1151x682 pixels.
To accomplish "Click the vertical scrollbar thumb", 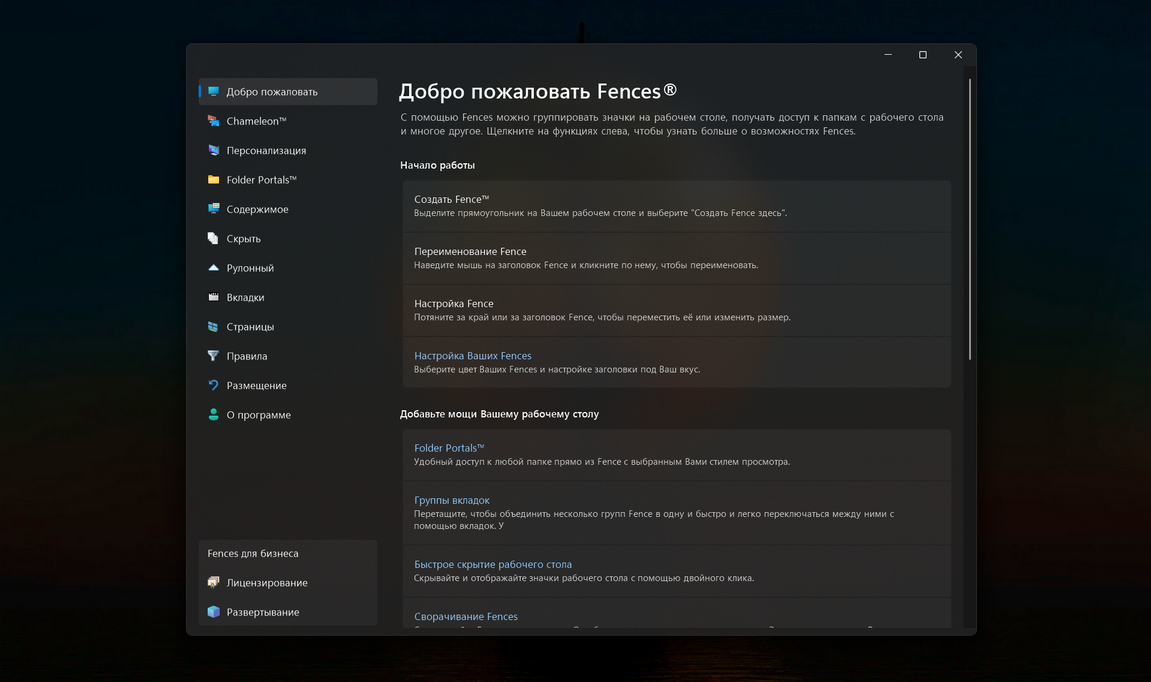I will pos(970,219).
